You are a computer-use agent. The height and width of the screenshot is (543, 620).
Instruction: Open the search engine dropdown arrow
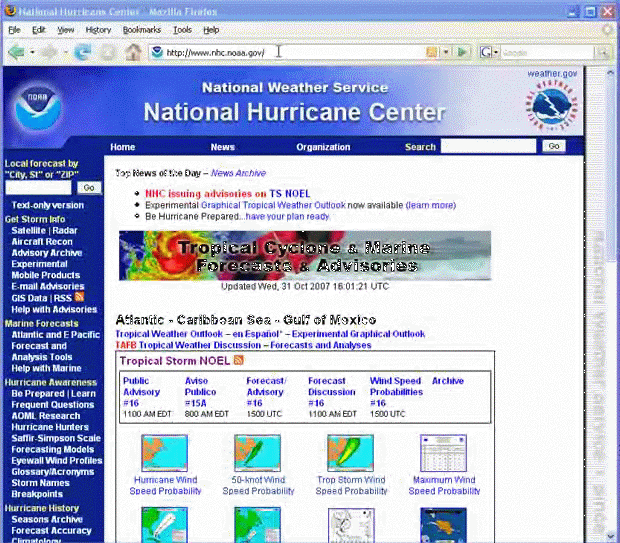click(495, 52)
